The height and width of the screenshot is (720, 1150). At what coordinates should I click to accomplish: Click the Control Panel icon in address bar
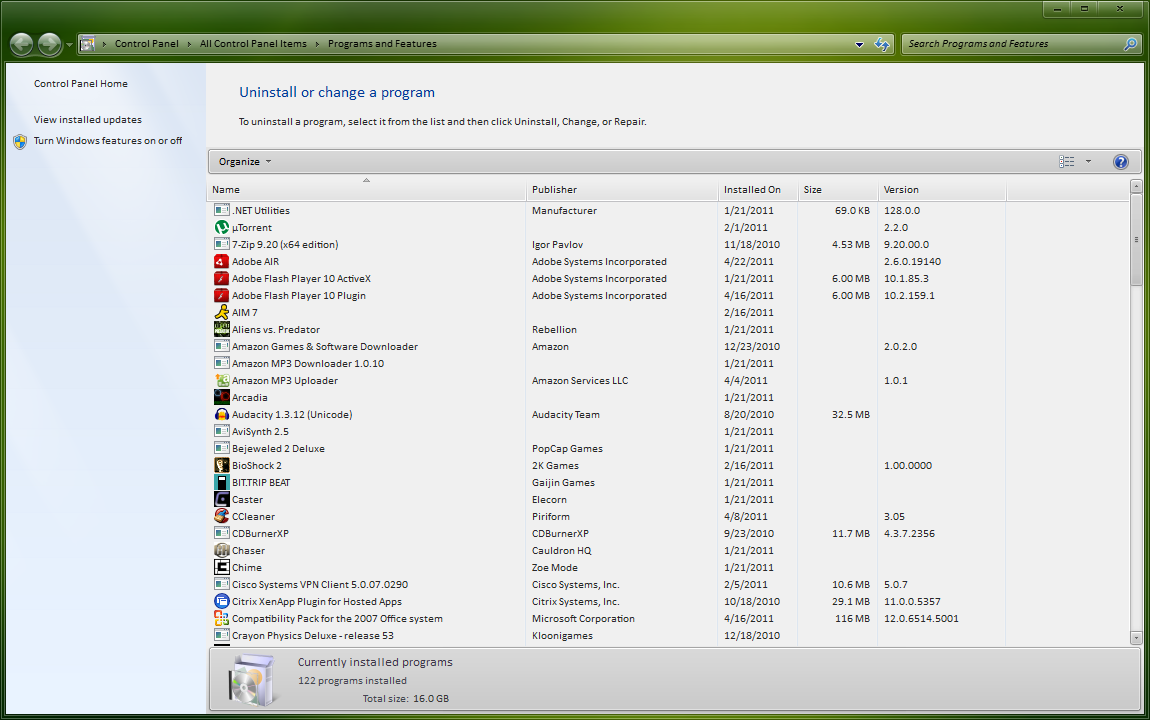pyautogui.click(x=87, y=44)
